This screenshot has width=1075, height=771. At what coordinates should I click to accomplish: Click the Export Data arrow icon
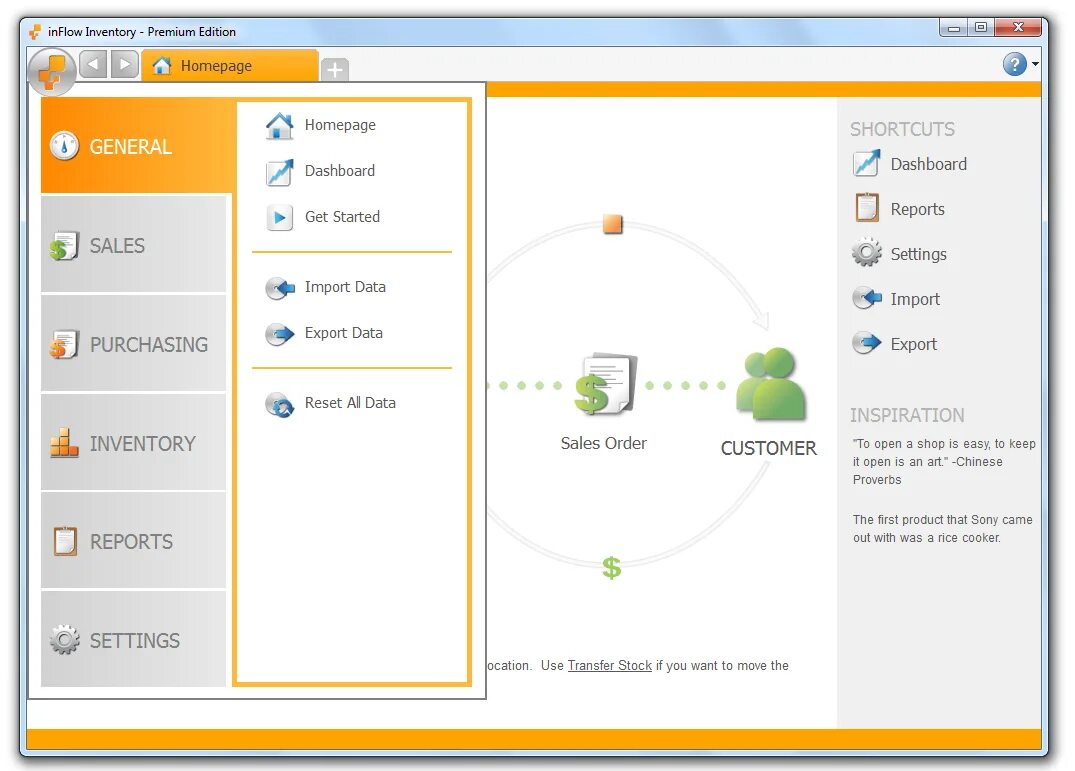tap(279, 334)
